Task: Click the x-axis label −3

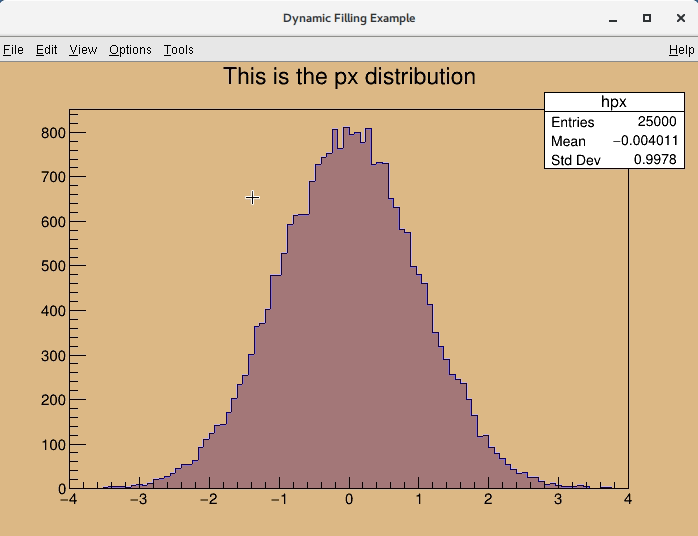Action: click(x=138, y=500)
